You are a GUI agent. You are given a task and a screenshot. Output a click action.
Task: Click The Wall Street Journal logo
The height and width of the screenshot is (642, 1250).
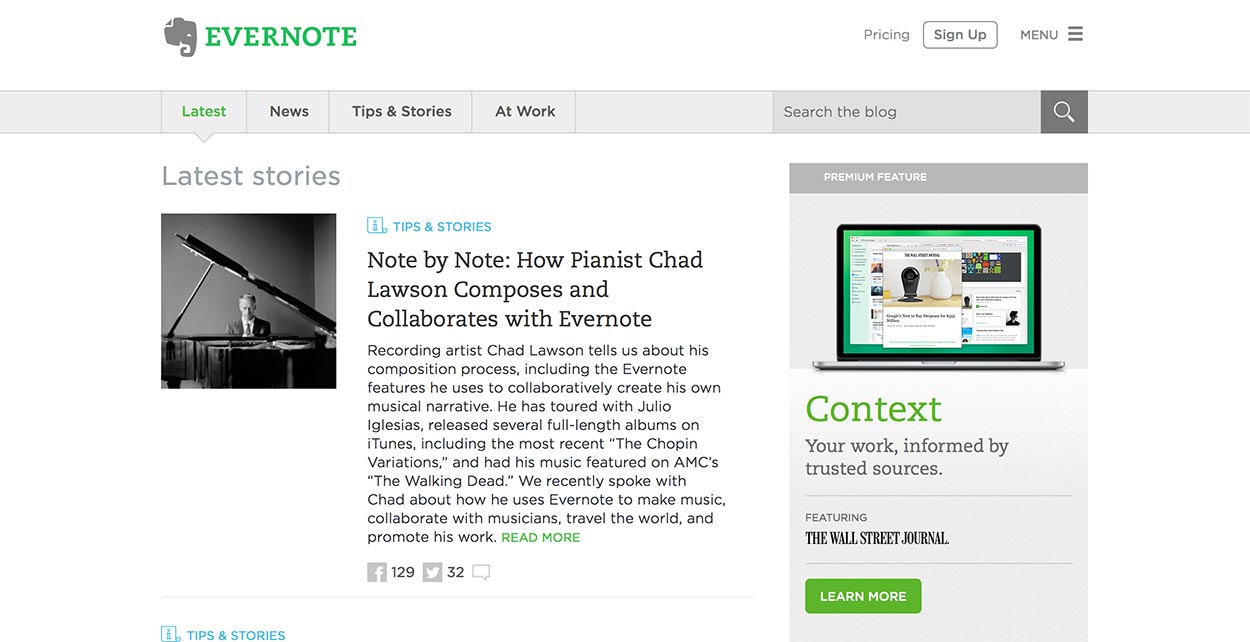[877, 538]
